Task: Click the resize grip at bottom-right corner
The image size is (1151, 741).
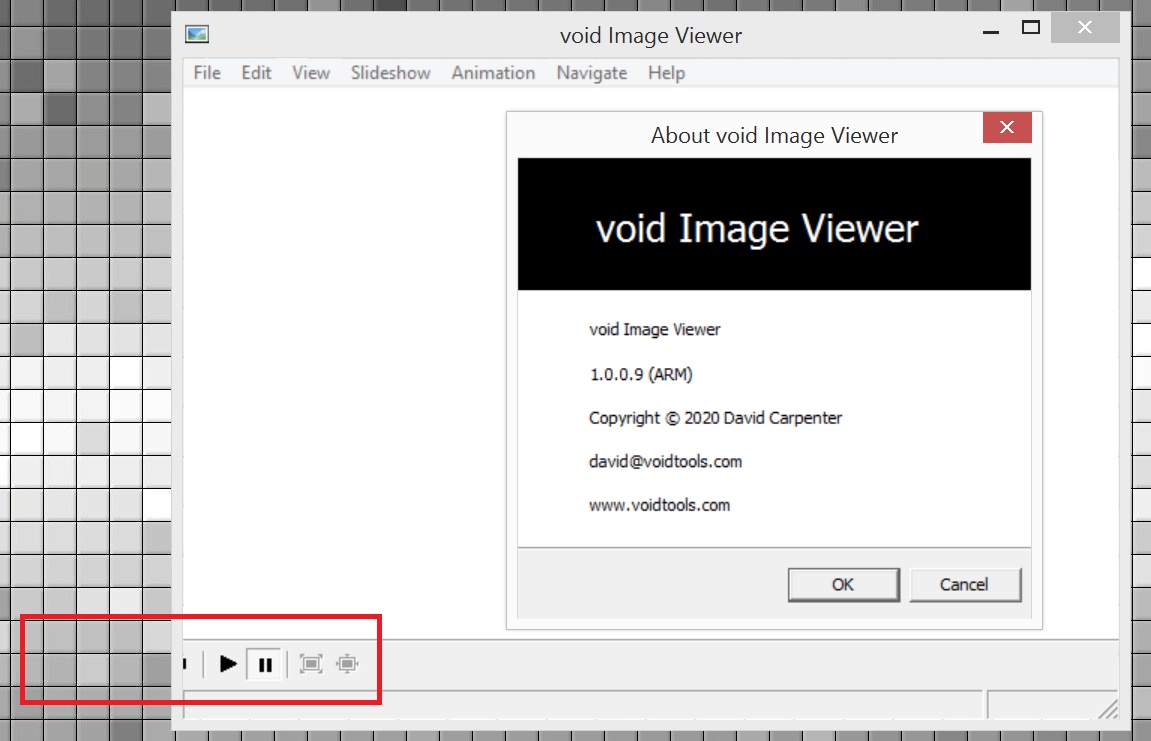Action: click(x=1110, y=712)
